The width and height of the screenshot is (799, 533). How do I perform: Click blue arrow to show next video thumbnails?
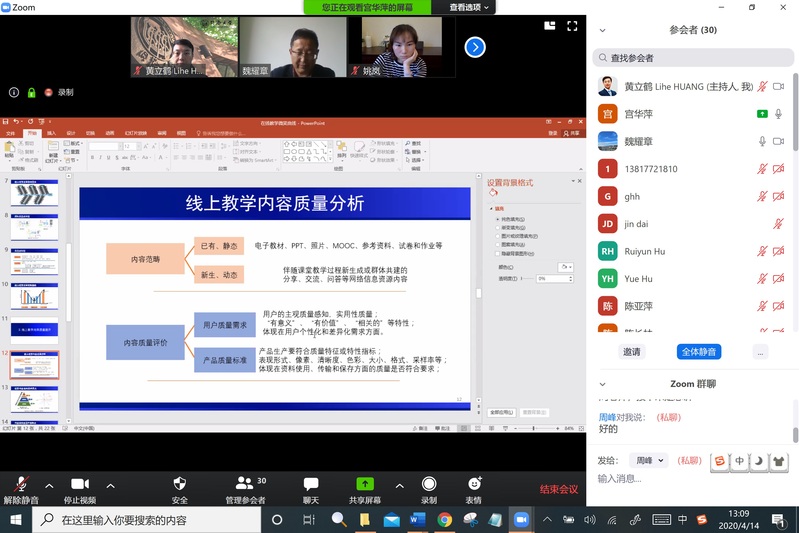click(475, 47)
